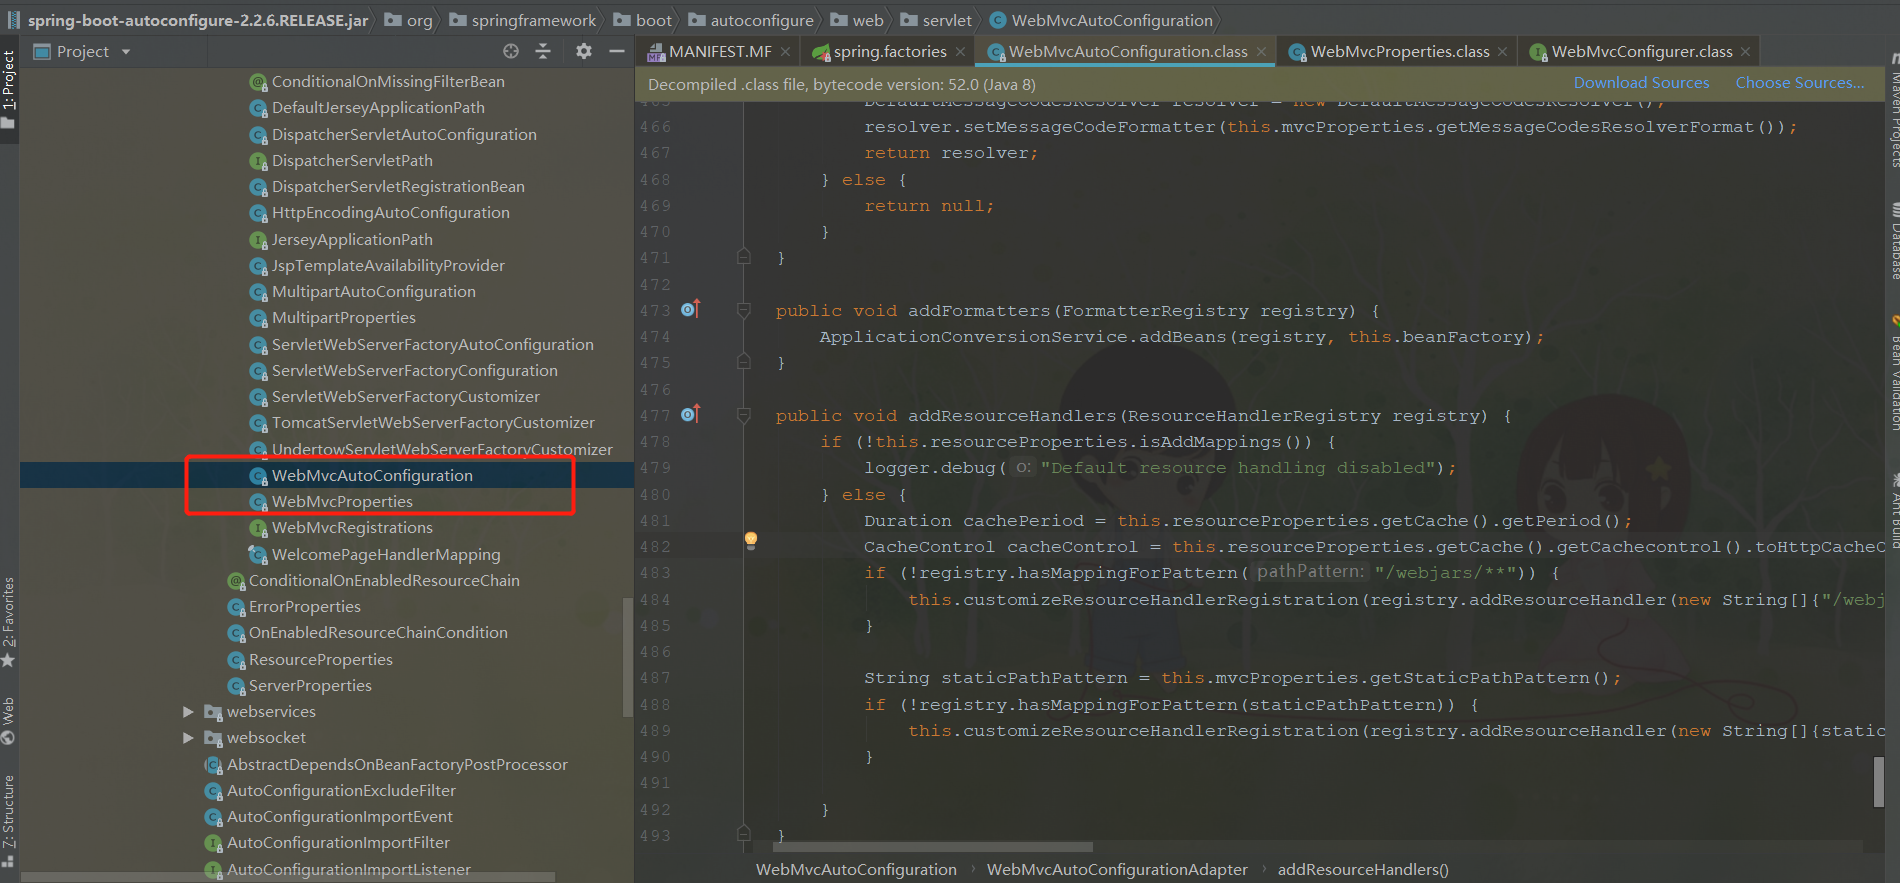Select MultipartAutoConfiguration in the tree
The image size is (1900, 883).
pos(373,292)
